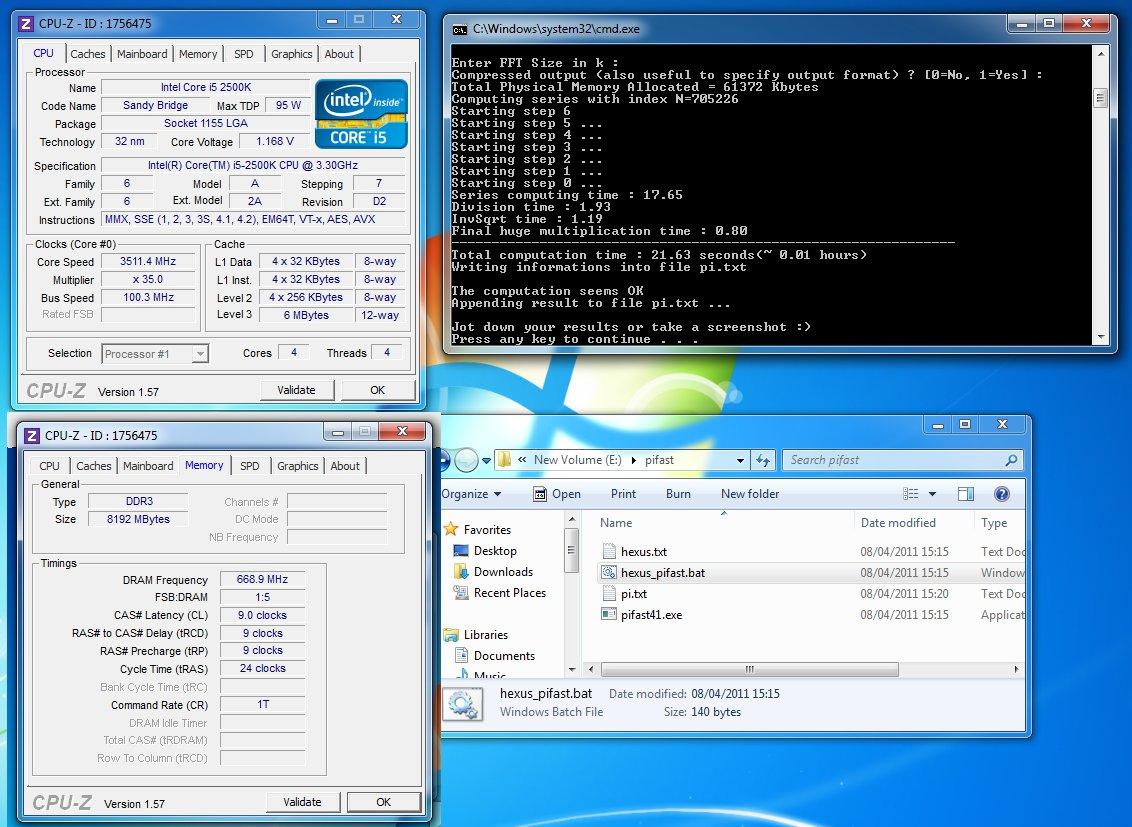The height and width of the screenshot is (827, 1132).
Task: Click the Core Speed value 3511.4 MHz
Action: 148,261
